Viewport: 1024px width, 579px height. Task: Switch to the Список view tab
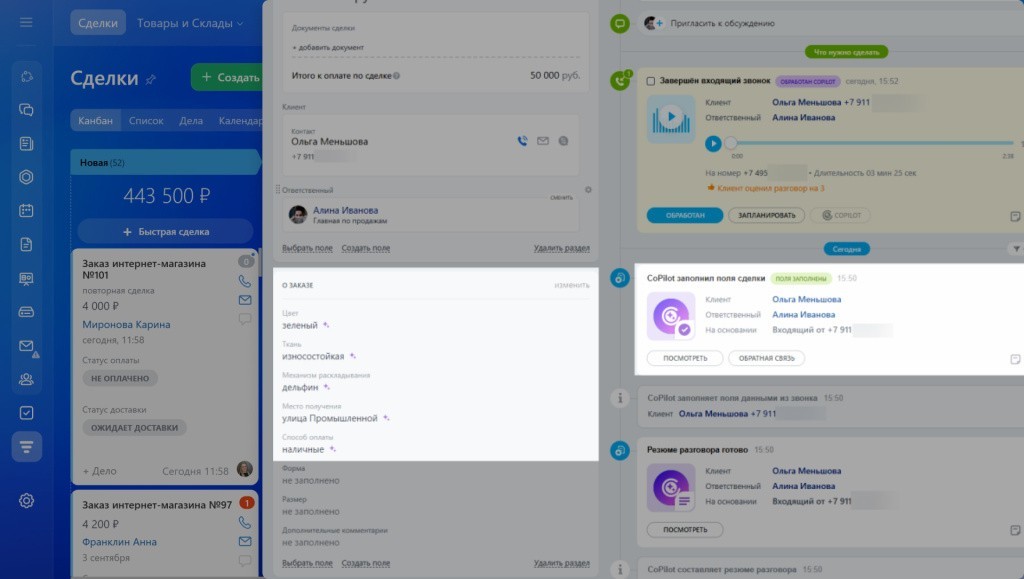click(146, 121)
